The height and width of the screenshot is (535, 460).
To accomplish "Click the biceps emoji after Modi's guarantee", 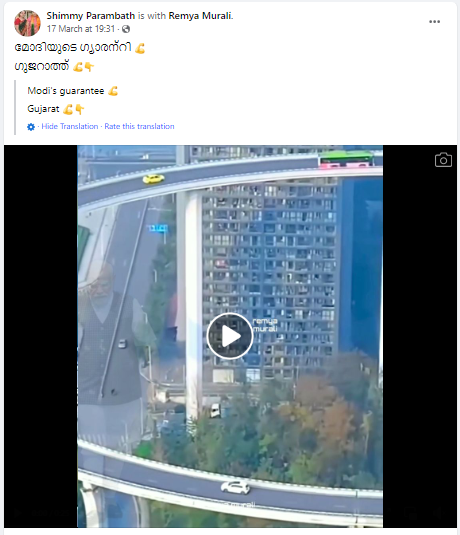I will coord(113,91).
